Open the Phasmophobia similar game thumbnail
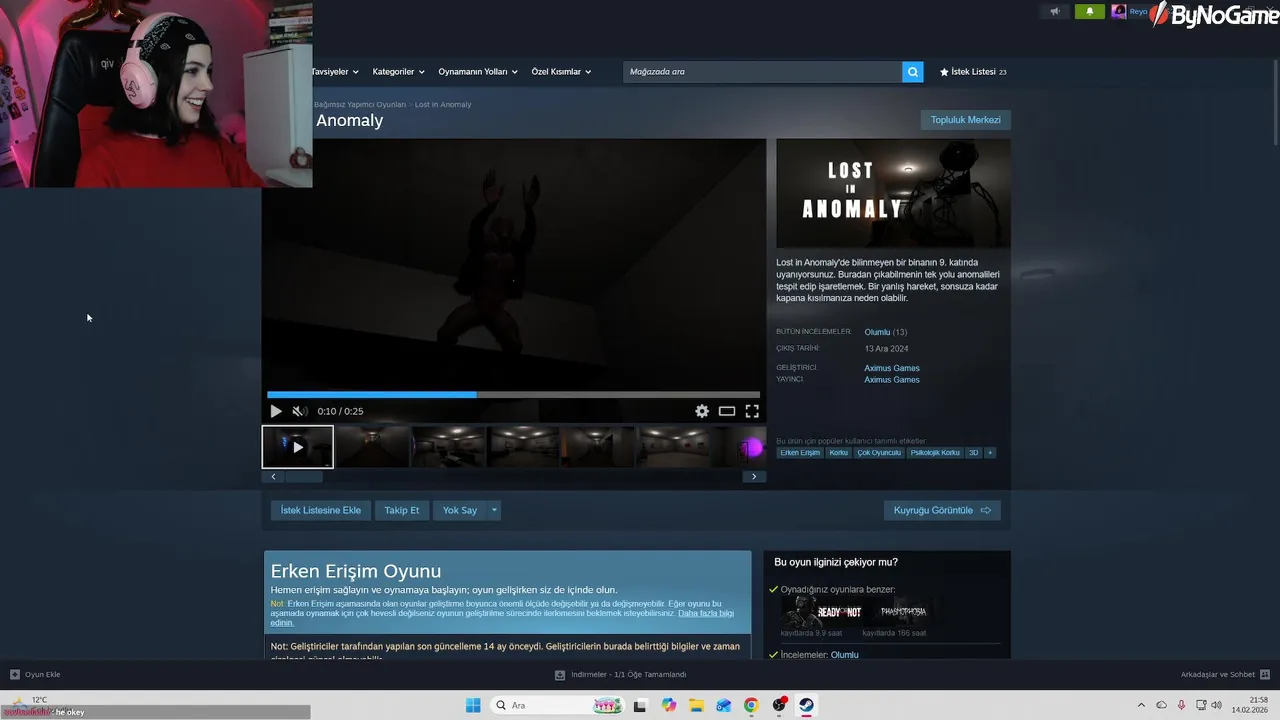Viewport: 1280px width, 720px height. [x=903, y=611]
